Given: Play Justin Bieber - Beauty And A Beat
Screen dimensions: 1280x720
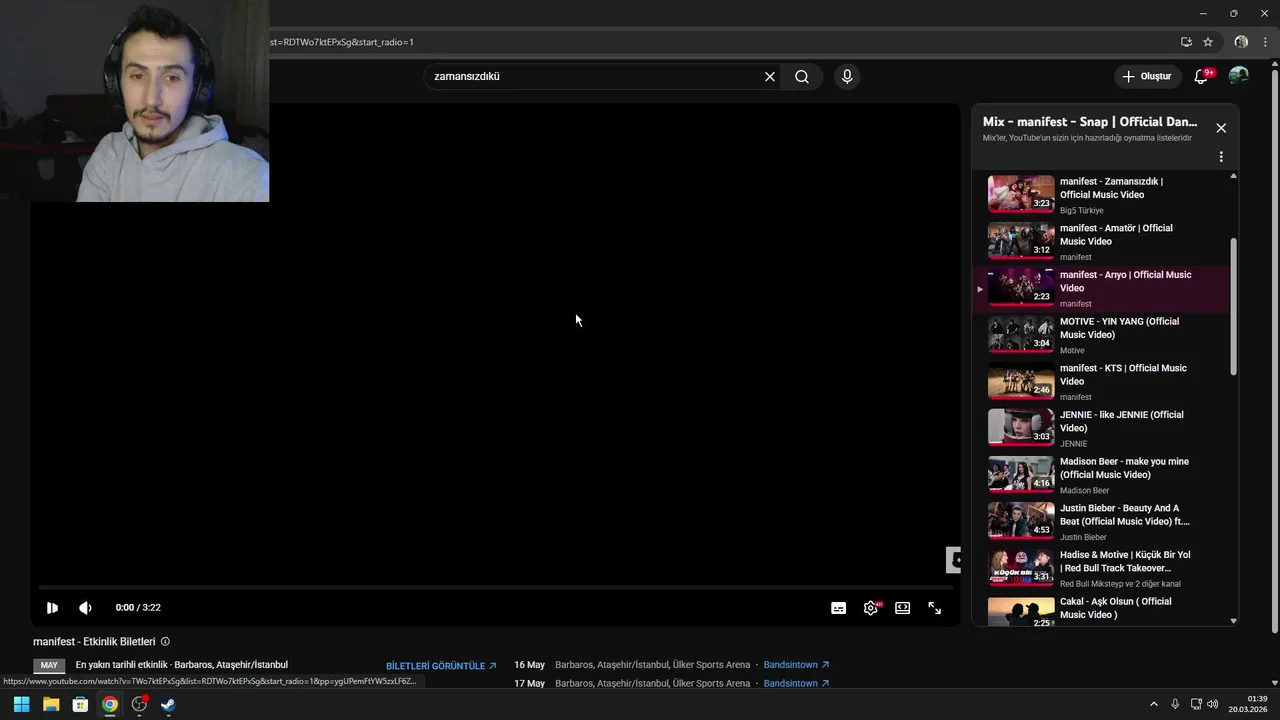Looking at the screenshot, I should (1101, 522).
